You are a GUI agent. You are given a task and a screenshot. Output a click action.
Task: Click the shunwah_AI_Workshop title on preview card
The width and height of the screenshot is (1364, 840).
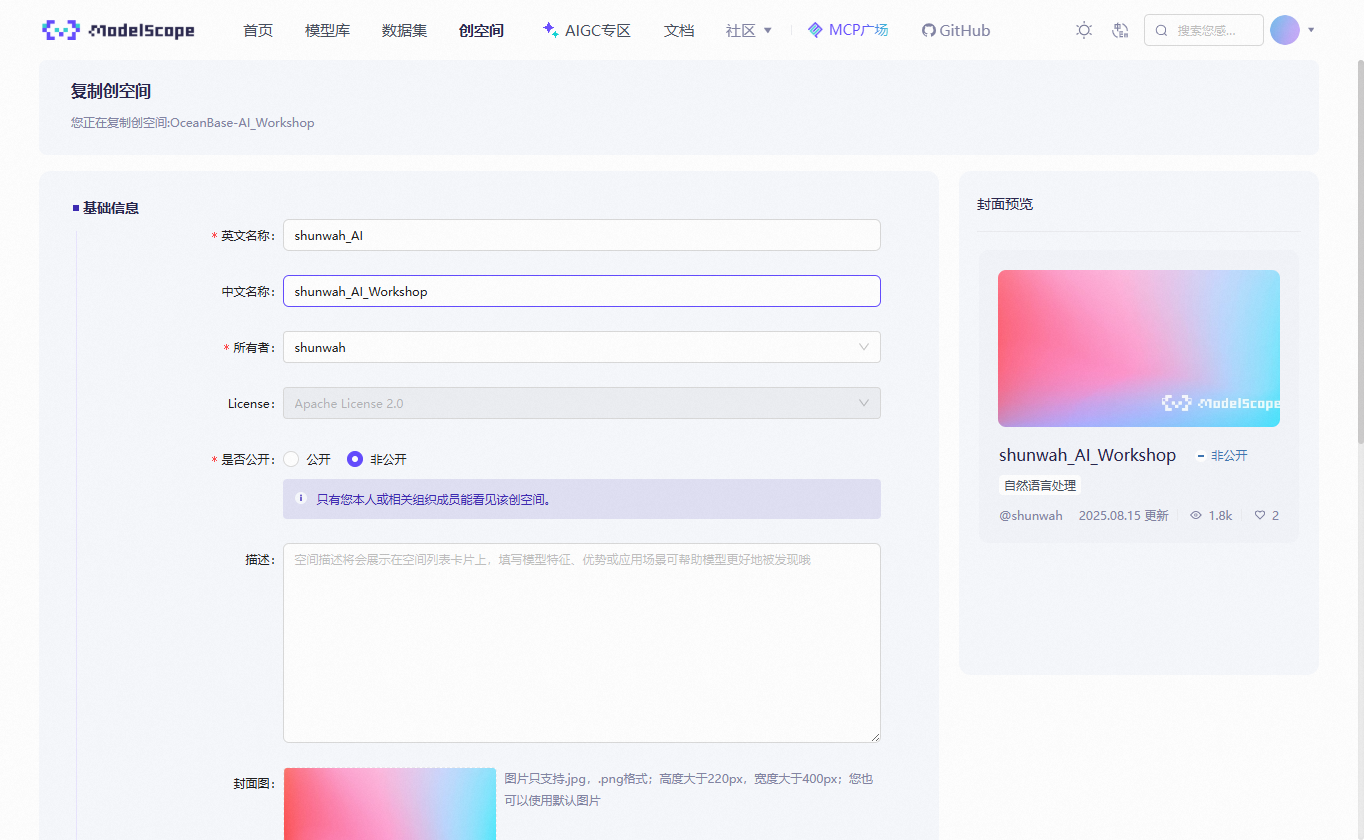click(x=1087, y=455)
